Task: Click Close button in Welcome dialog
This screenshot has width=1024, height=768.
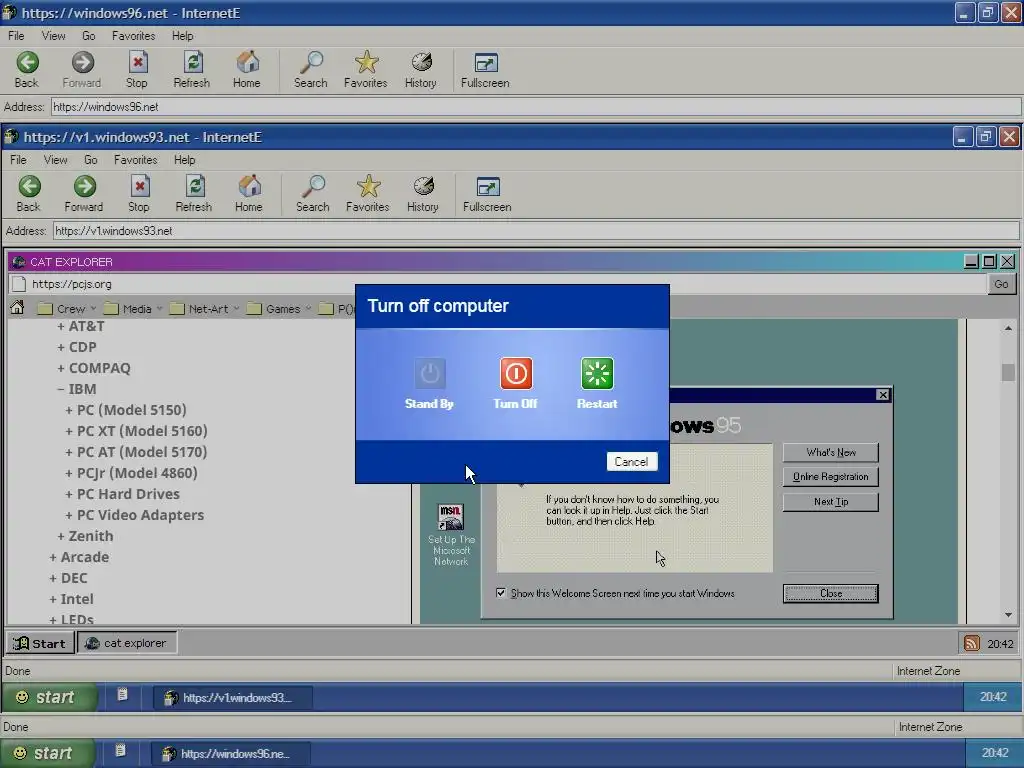Action: 831,593
